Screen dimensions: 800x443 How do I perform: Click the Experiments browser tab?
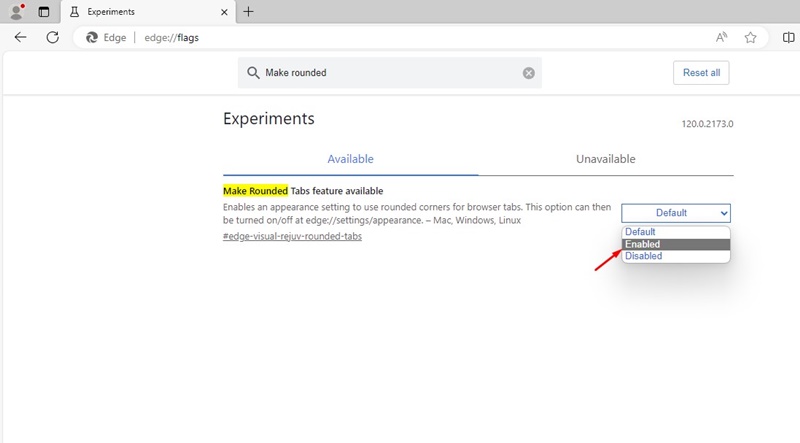(x=148, y=12)
